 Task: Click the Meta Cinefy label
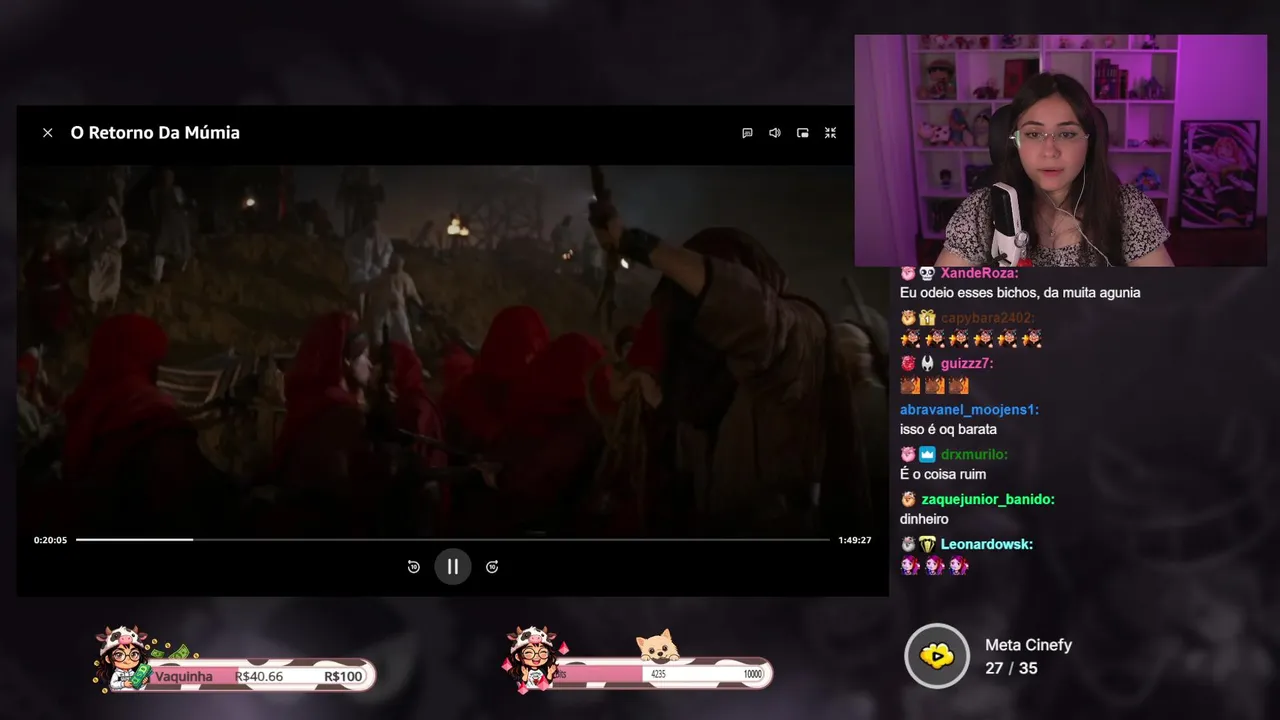click(1028, 645)
